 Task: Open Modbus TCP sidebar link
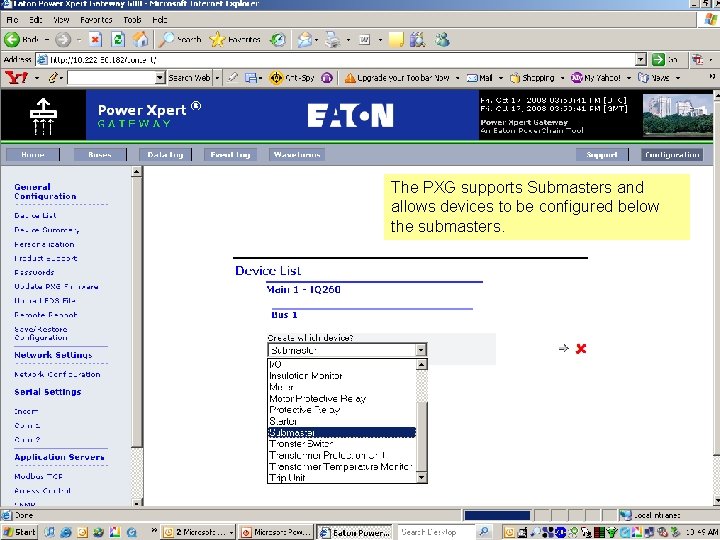click(39, 477)
